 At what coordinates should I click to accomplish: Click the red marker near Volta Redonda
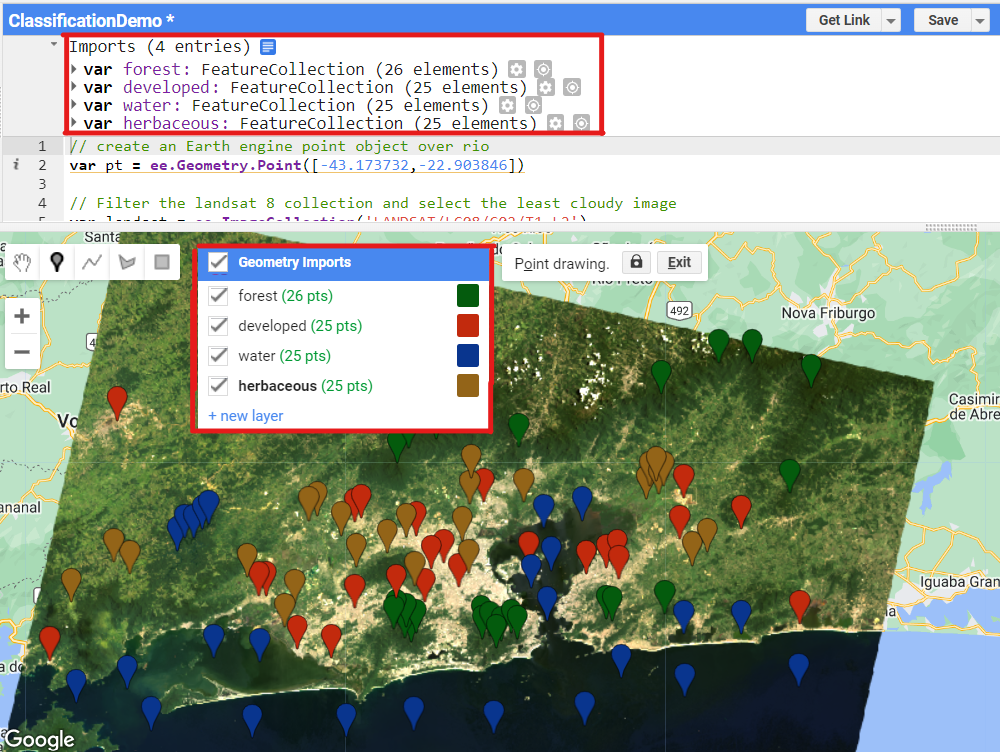coord(117,402)
